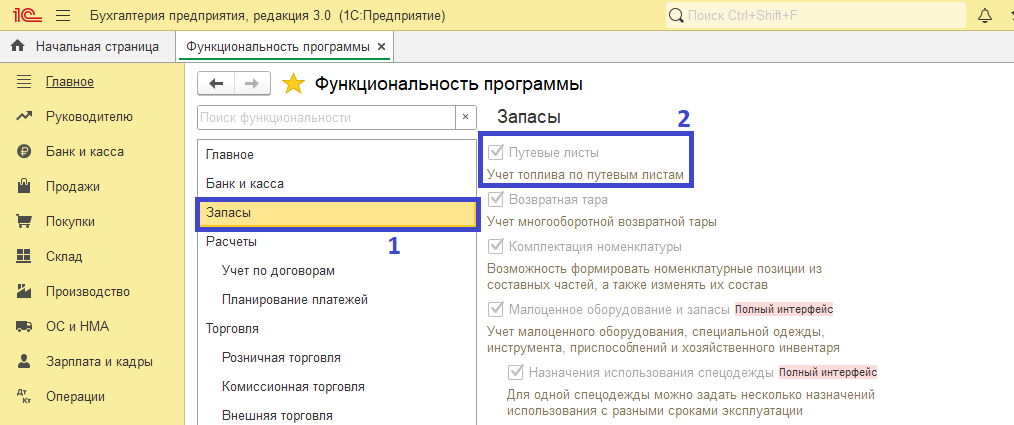Click the forward arrow navigation button

253,83
